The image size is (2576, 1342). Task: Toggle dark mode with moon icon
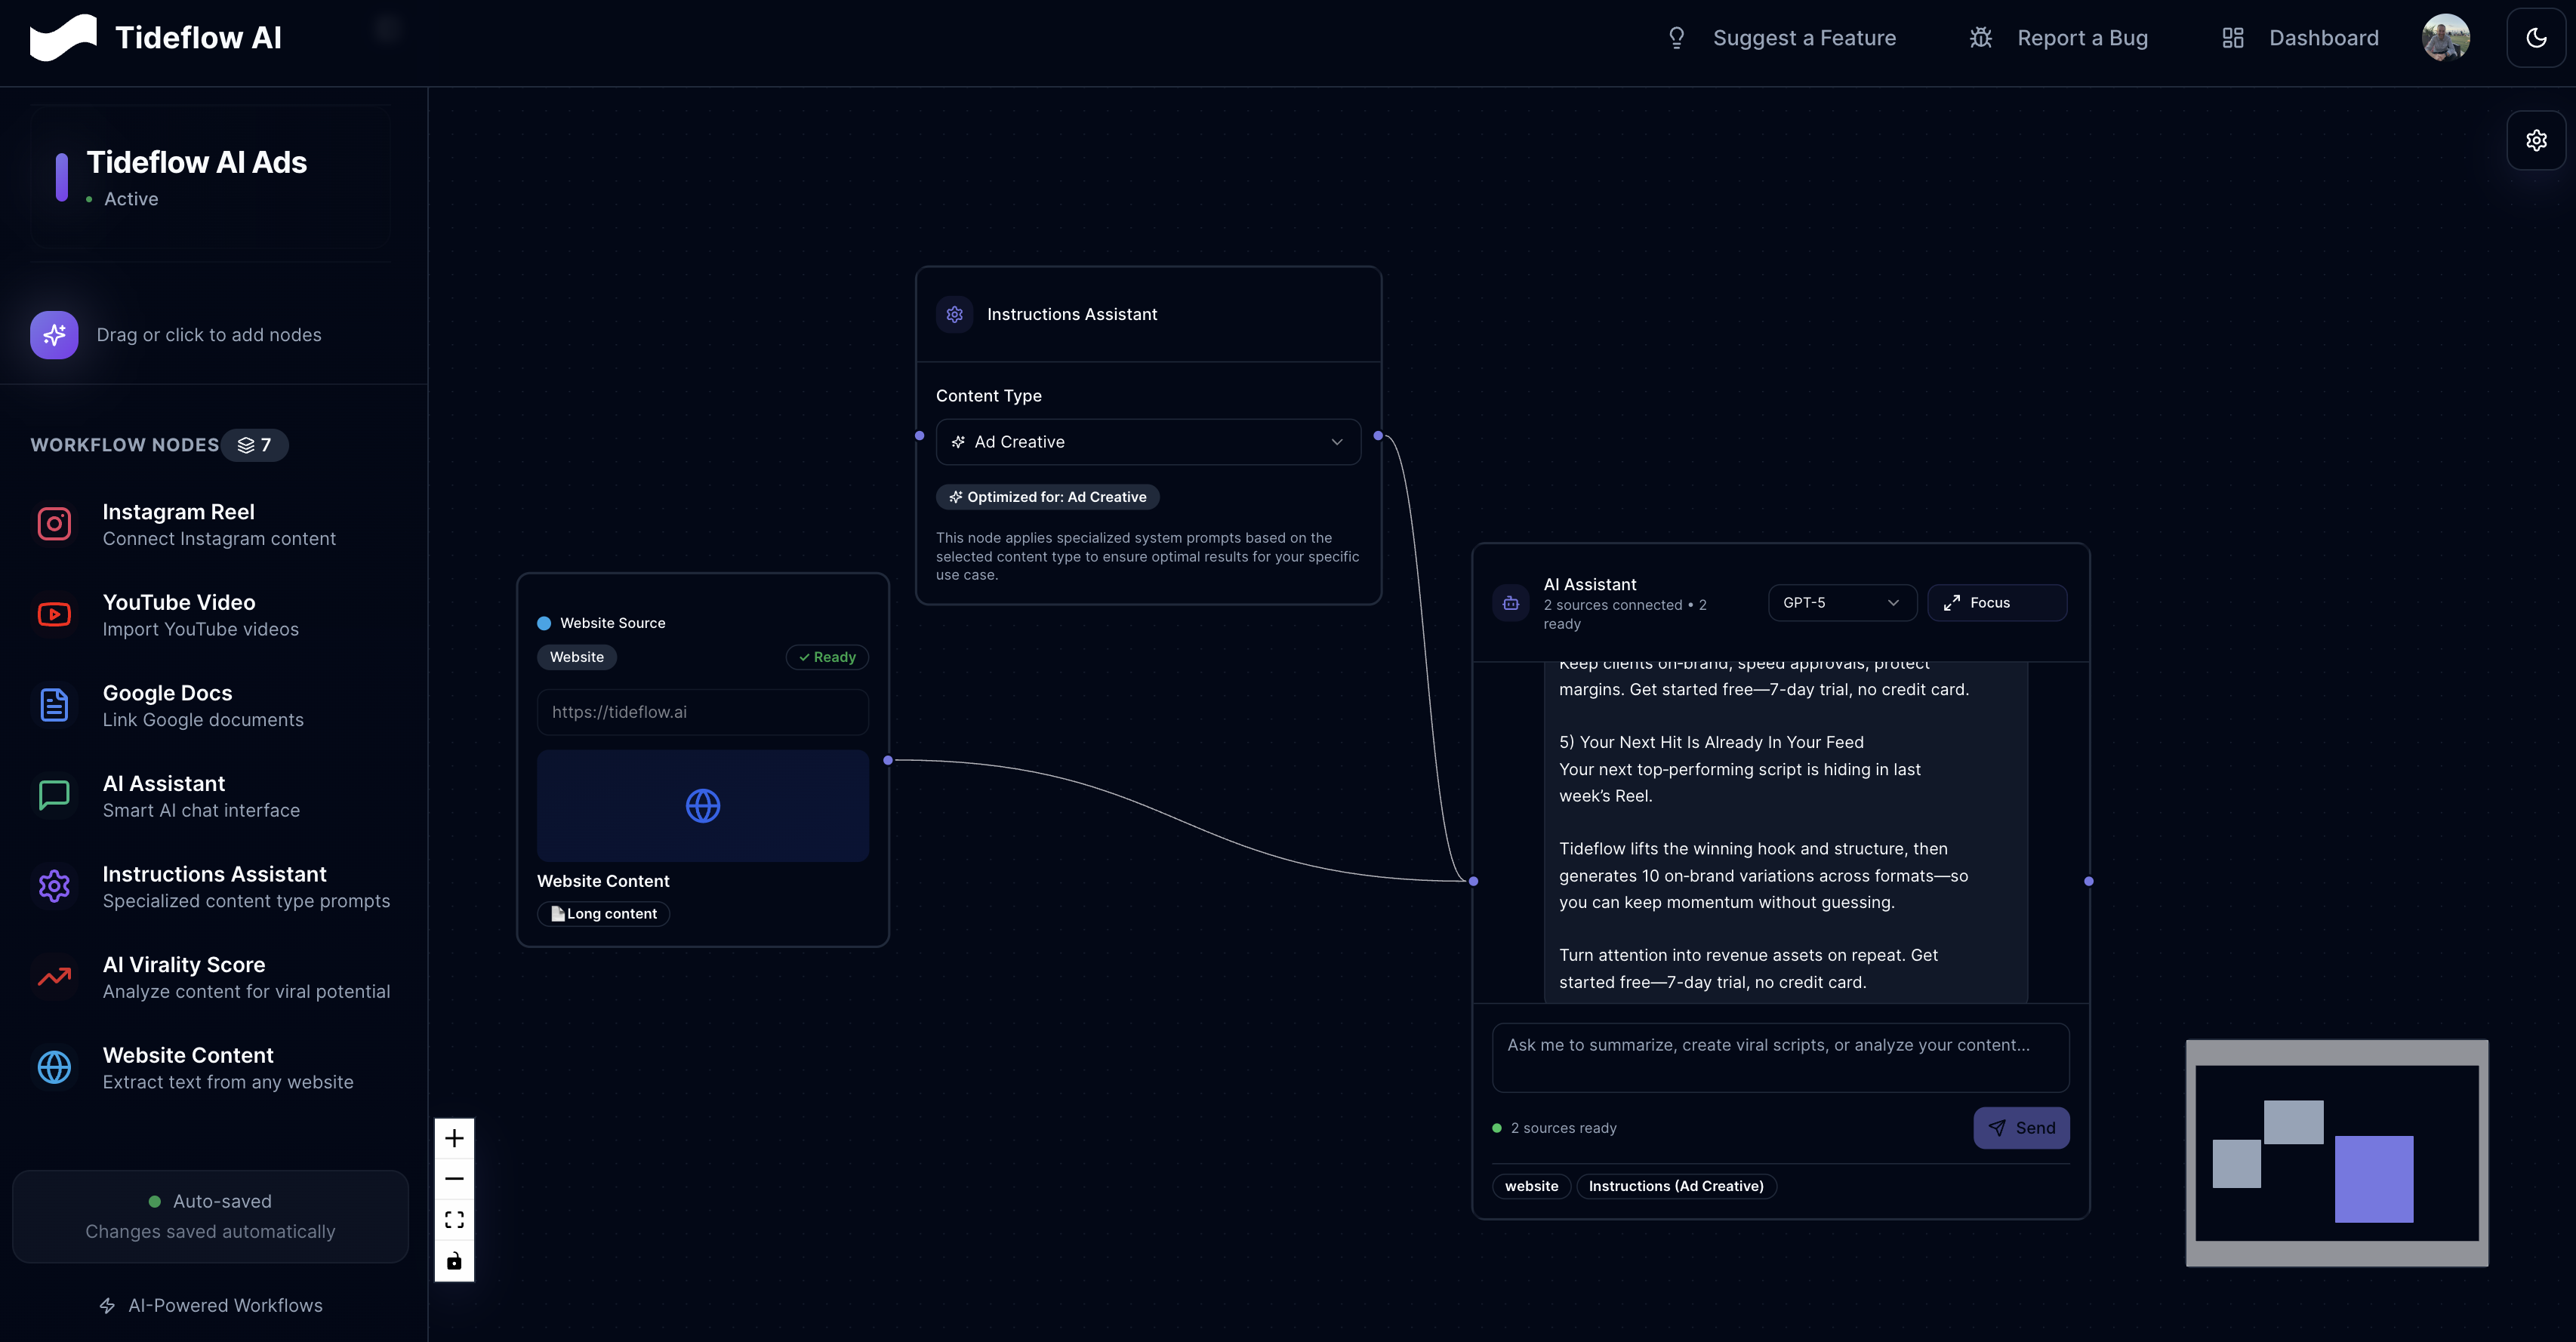[2536, 38]
